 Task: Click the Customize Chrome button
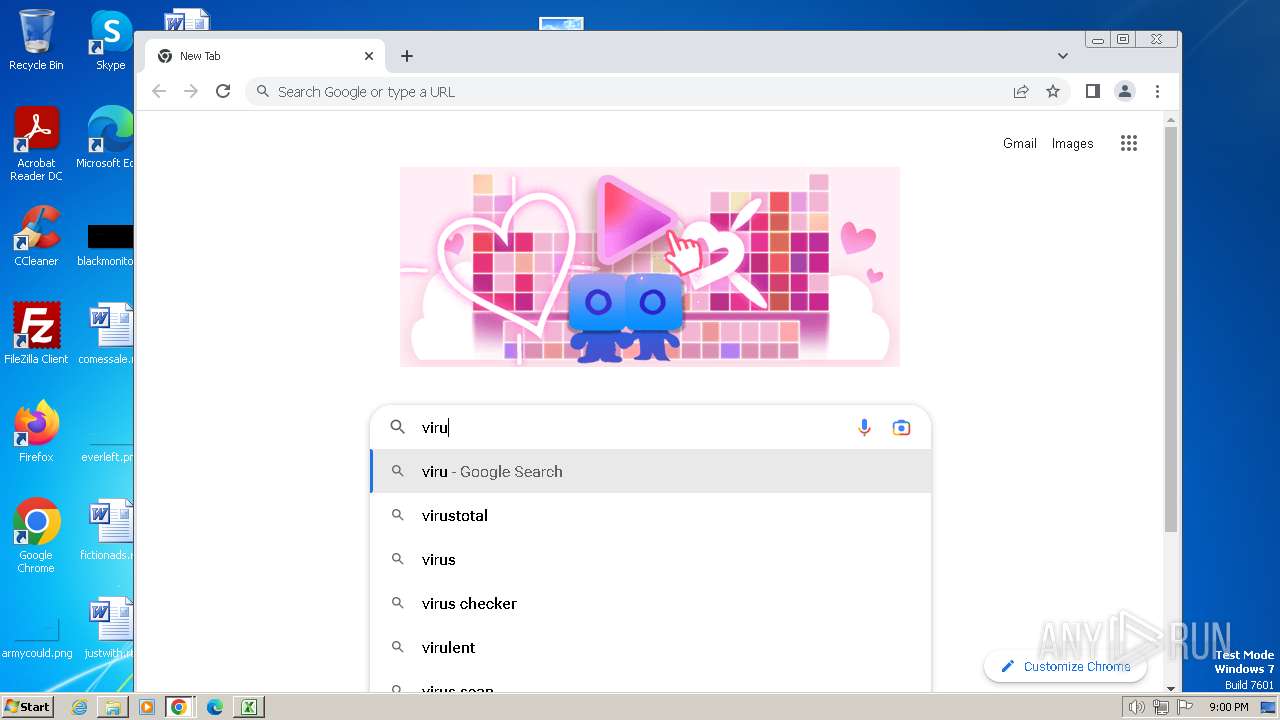1065,666
